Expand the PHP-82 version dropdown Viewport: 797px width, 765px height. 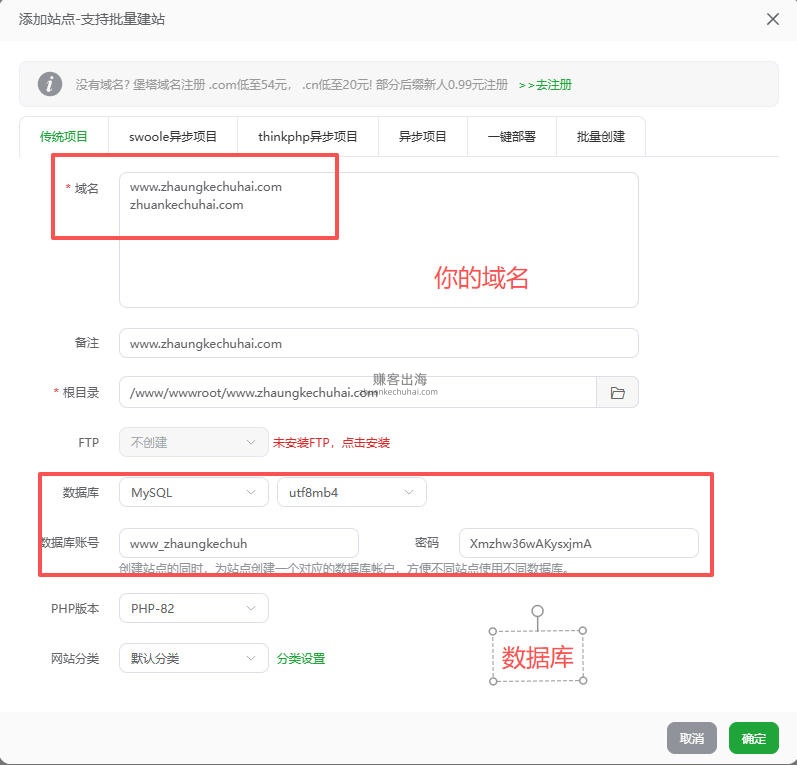(193, 608)
